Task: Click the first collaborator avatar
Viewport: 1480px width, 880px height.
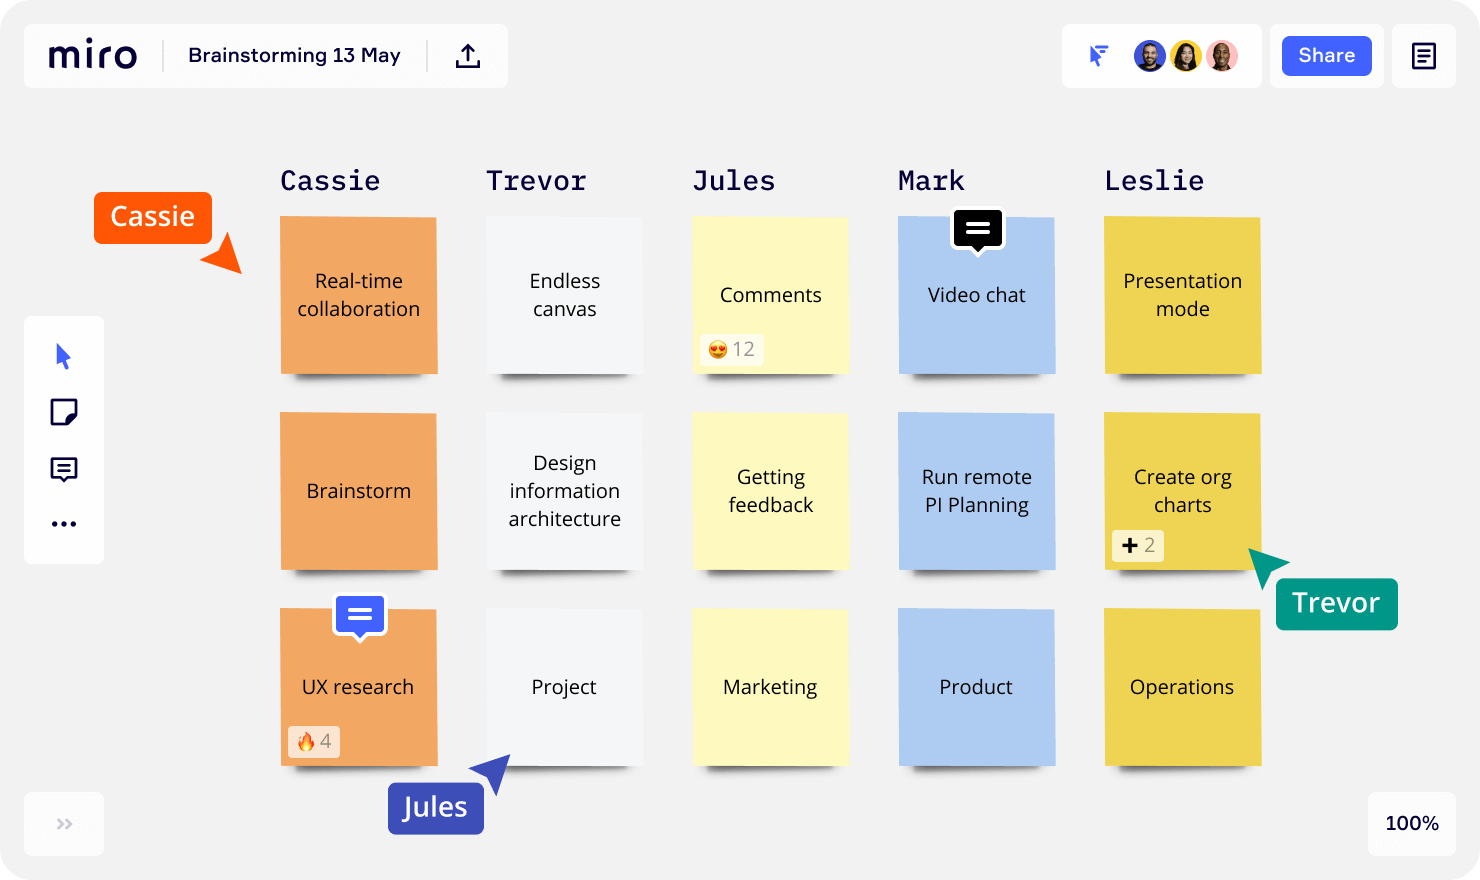Action: coord(1149,56)
